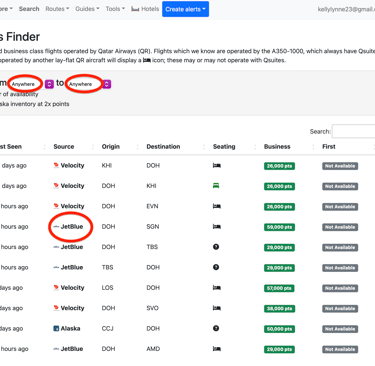Click the SVO destination cell
The width and height of the screenshot is (375, 366).
pos(152,308)
